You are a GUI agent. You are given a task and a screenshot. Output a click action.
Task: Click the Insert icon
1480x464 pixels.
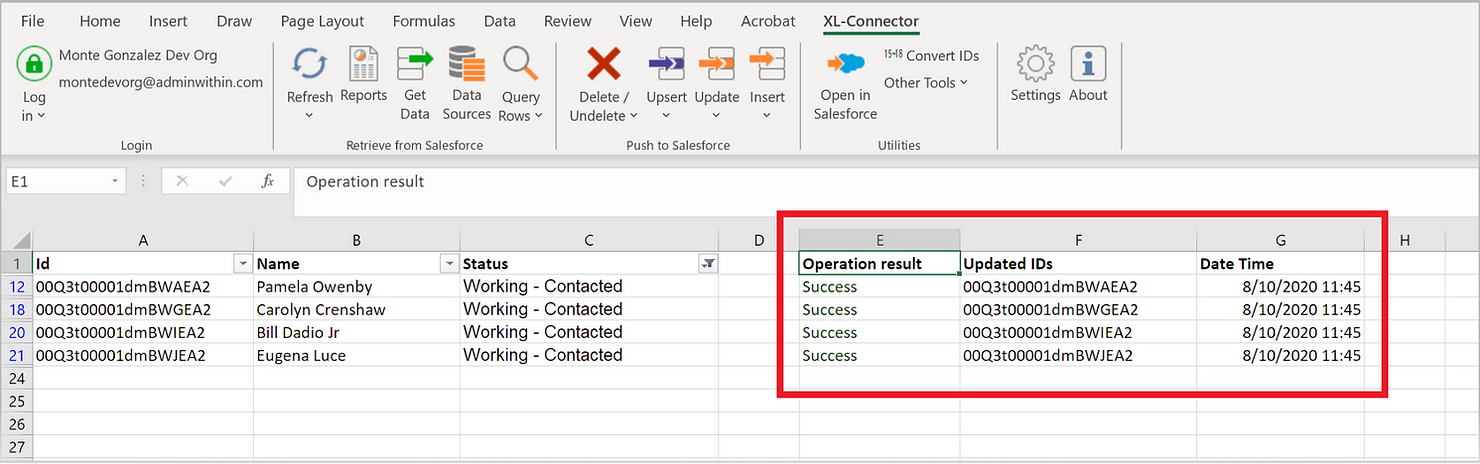(x=767, y=66)
